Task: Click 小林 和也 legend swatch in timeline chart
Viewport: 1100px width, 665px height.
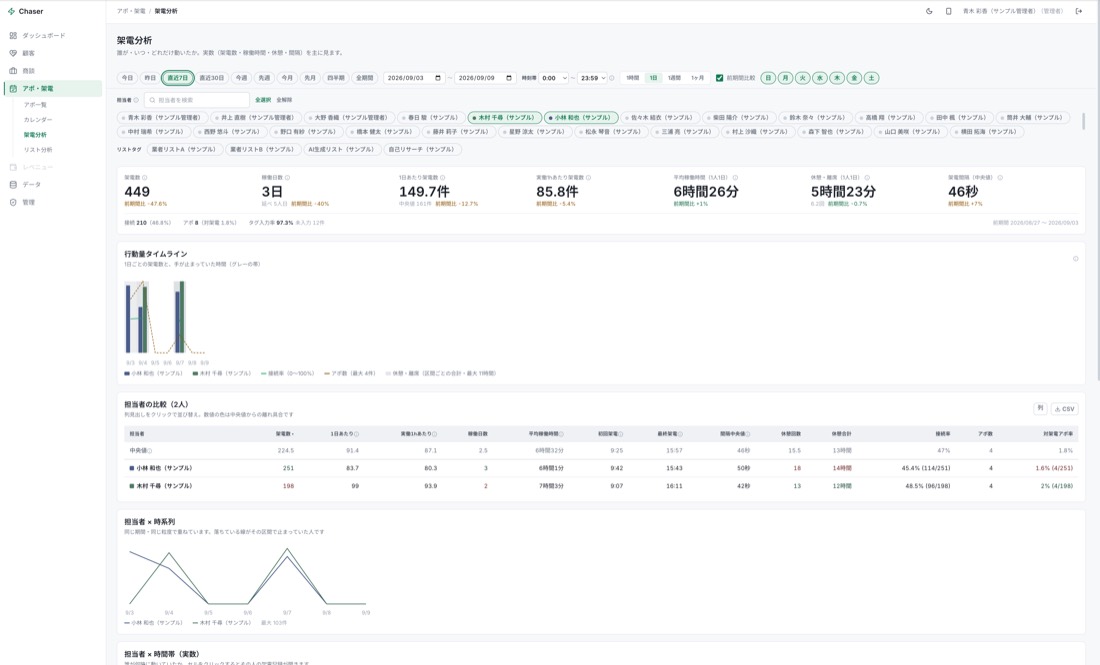Action: [x=127, y=374]
